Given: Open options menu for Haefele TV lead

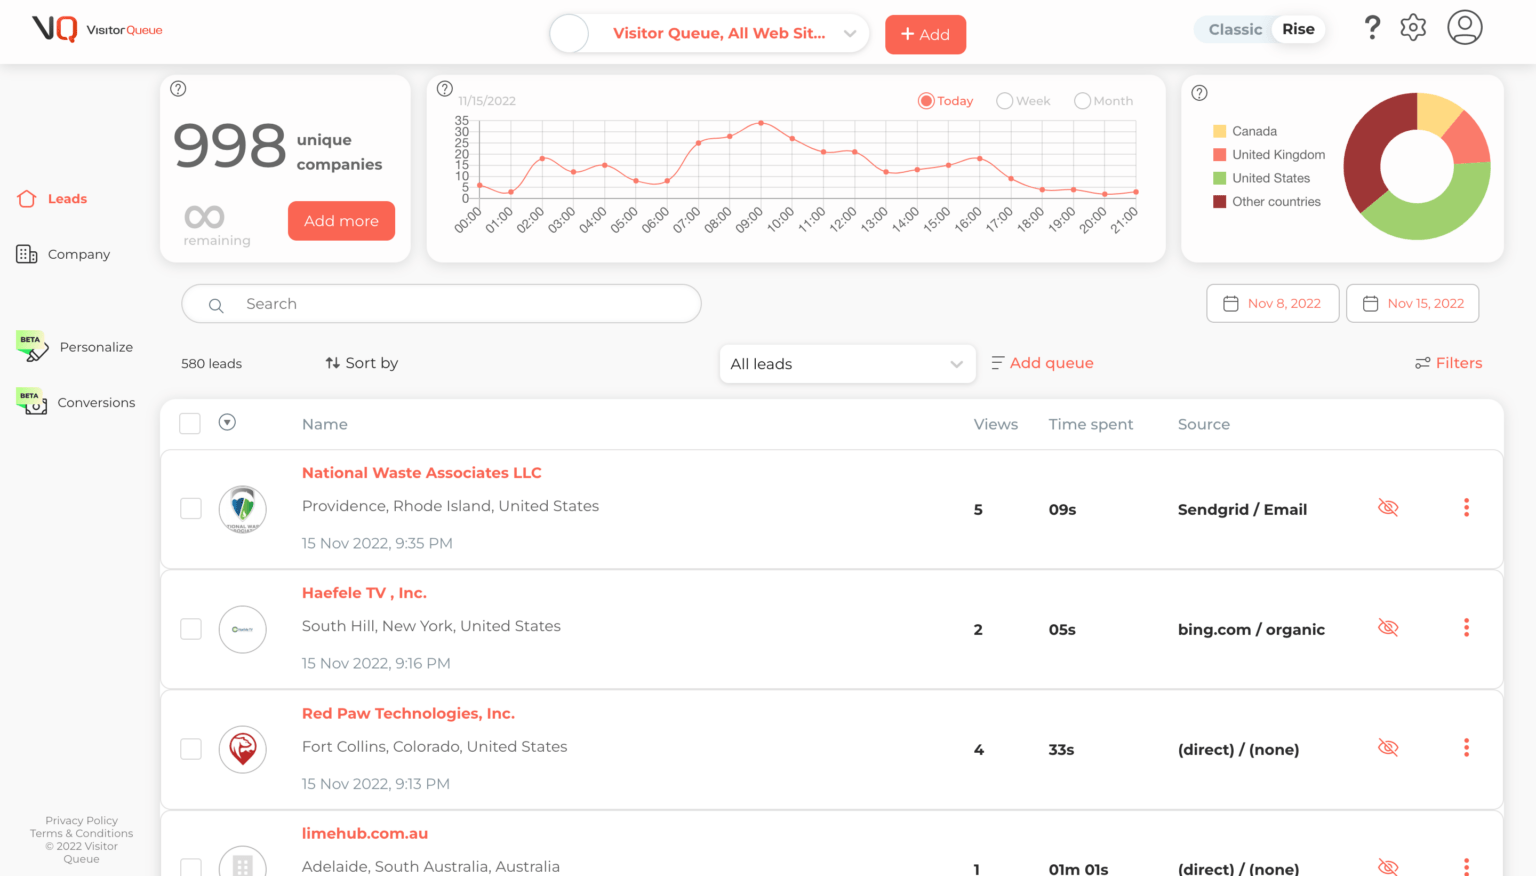Looking at the screenshot, I should pyautogui.click(x=1465, y=628).
